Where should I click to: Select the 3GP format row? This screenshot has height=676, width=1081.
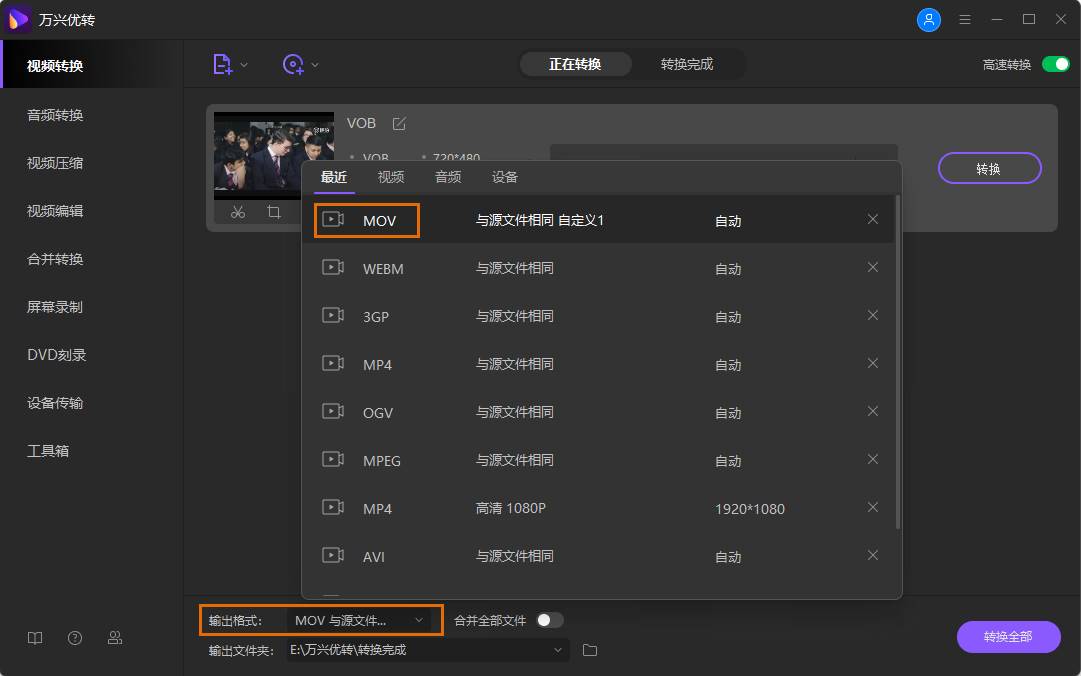point(598,315)
